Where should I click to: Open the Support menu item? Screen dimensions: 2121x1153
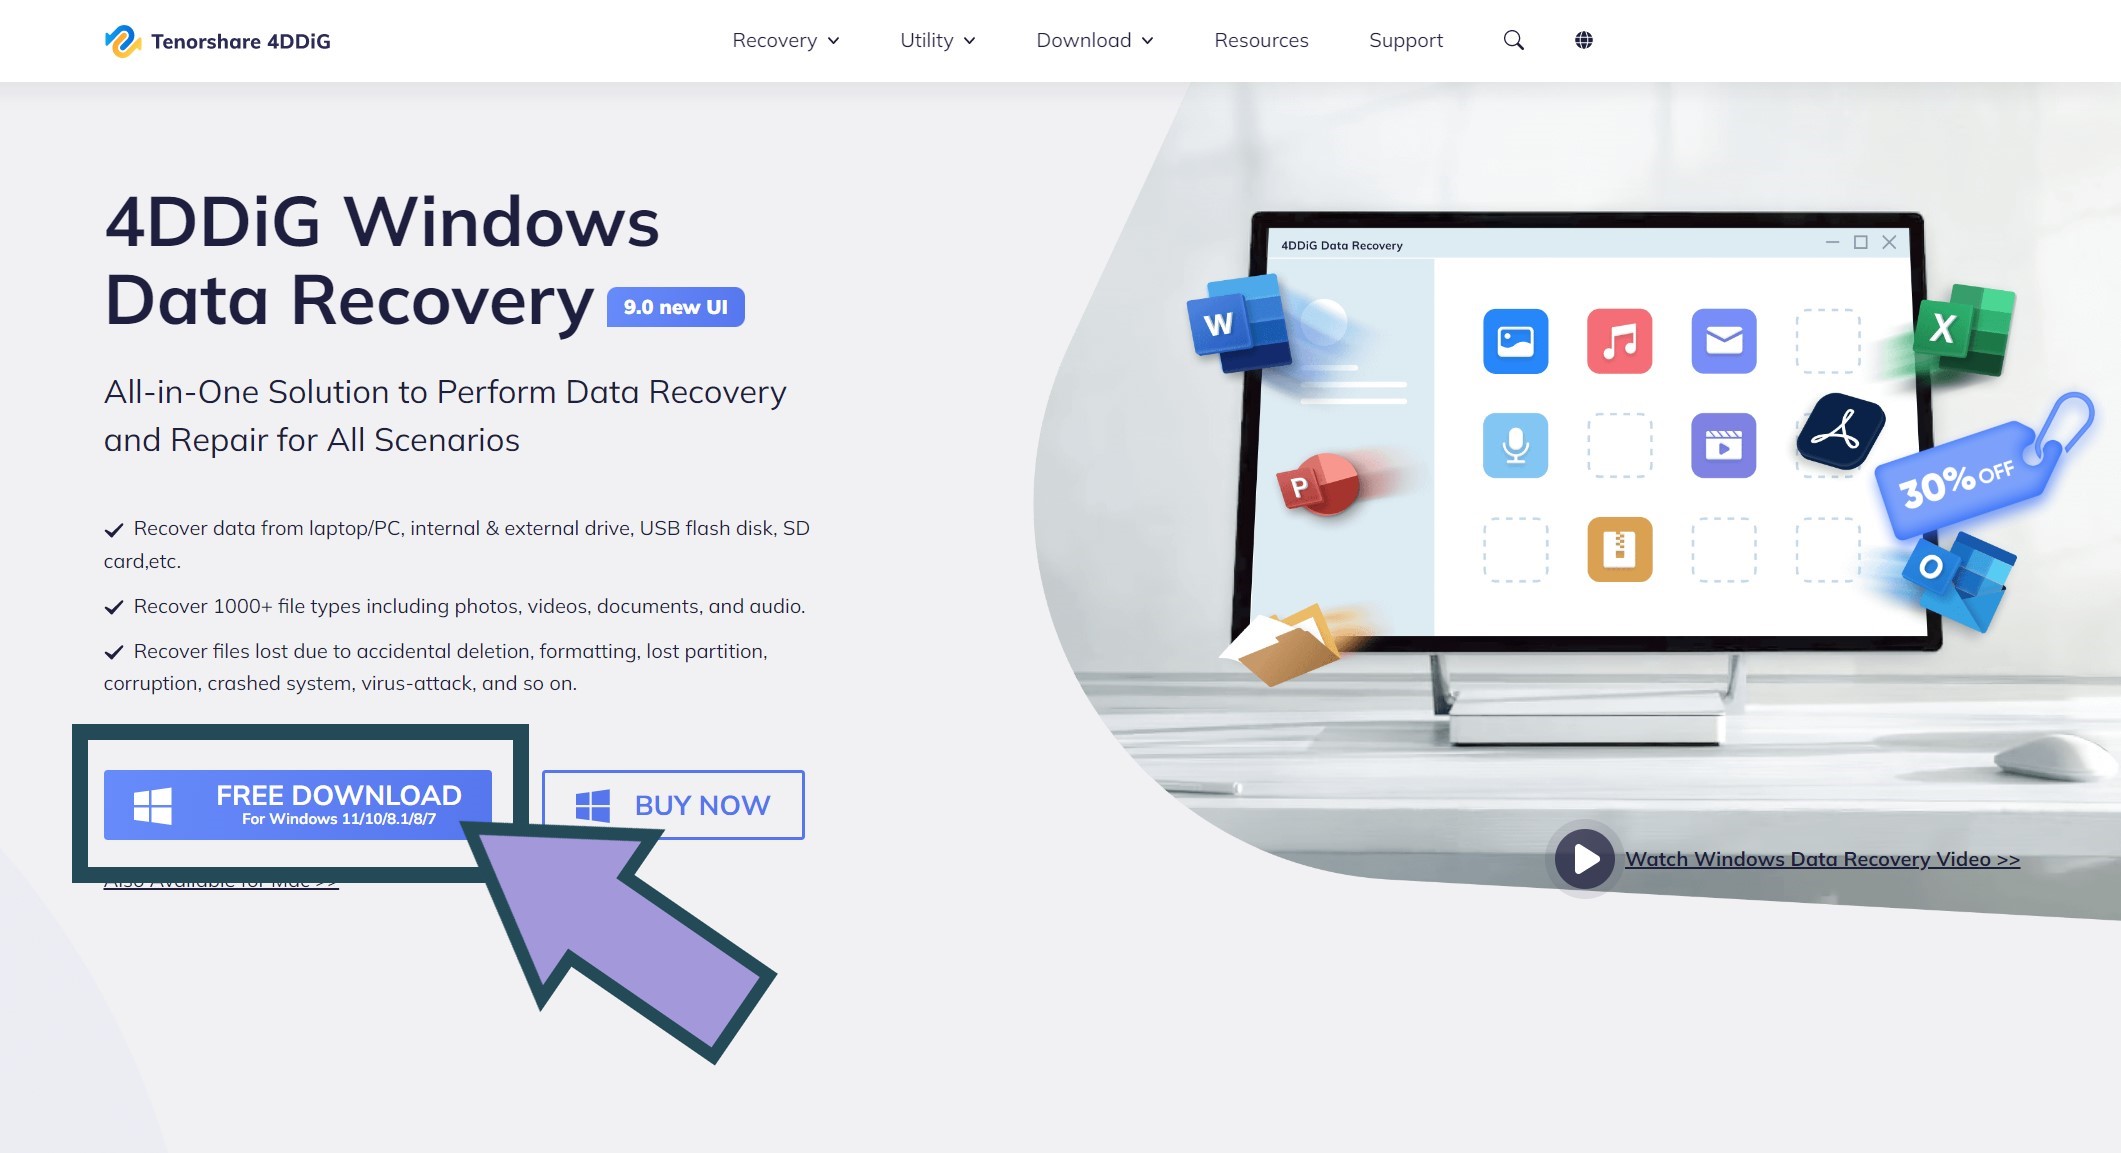point(1403,40)
